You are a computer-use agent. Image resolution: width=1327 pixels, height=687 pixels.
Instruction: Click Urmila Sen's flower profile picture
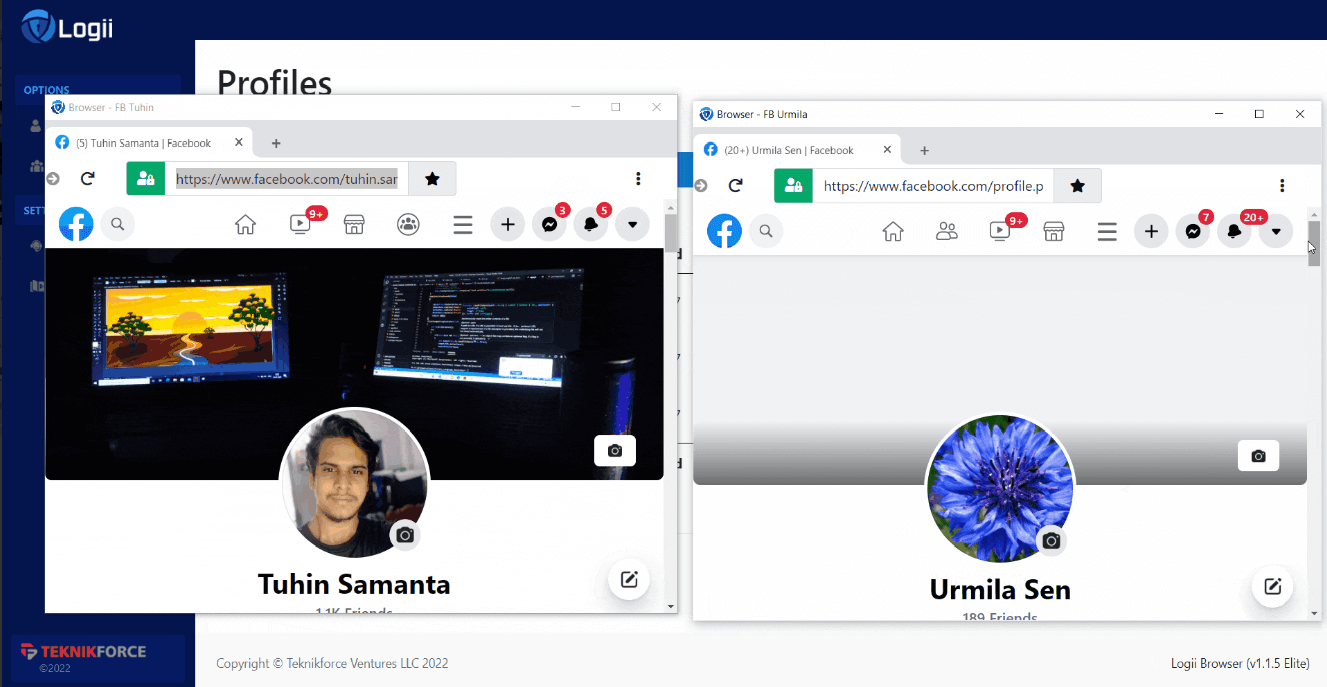999,489
